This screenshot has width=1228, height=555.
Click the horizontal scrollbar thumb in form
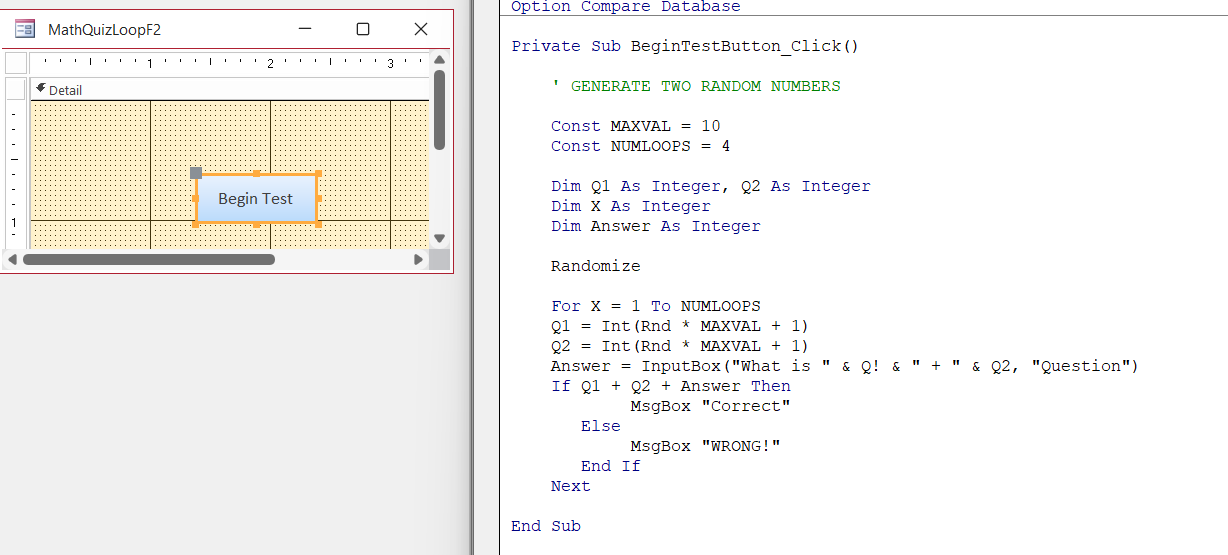[148, 260]
